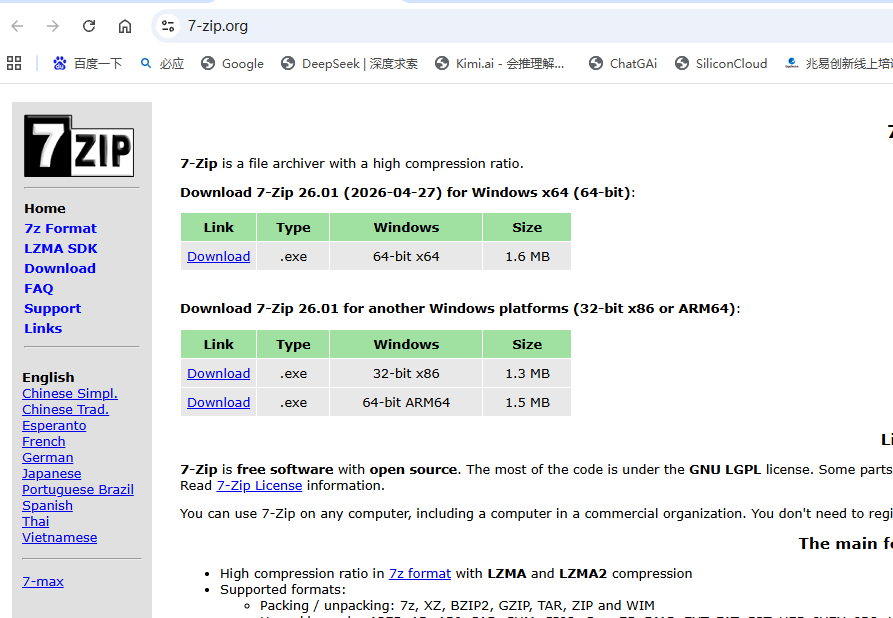Open the ChatGAi bookmark
Screen dimensions: 893x618
(623, 63)
